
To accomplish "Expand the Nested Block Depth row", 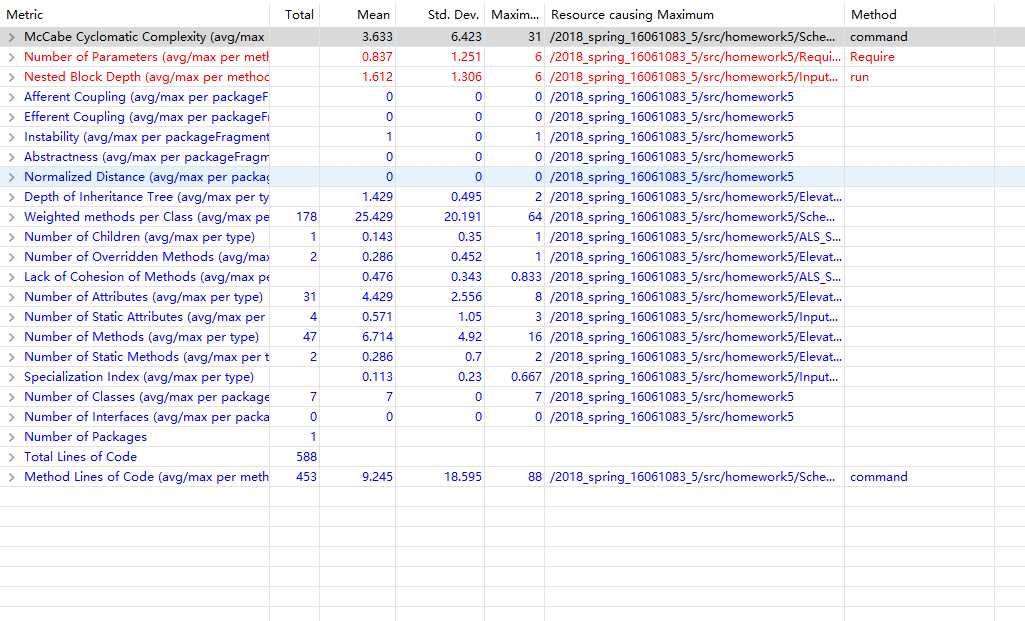I will coord(12,77).
